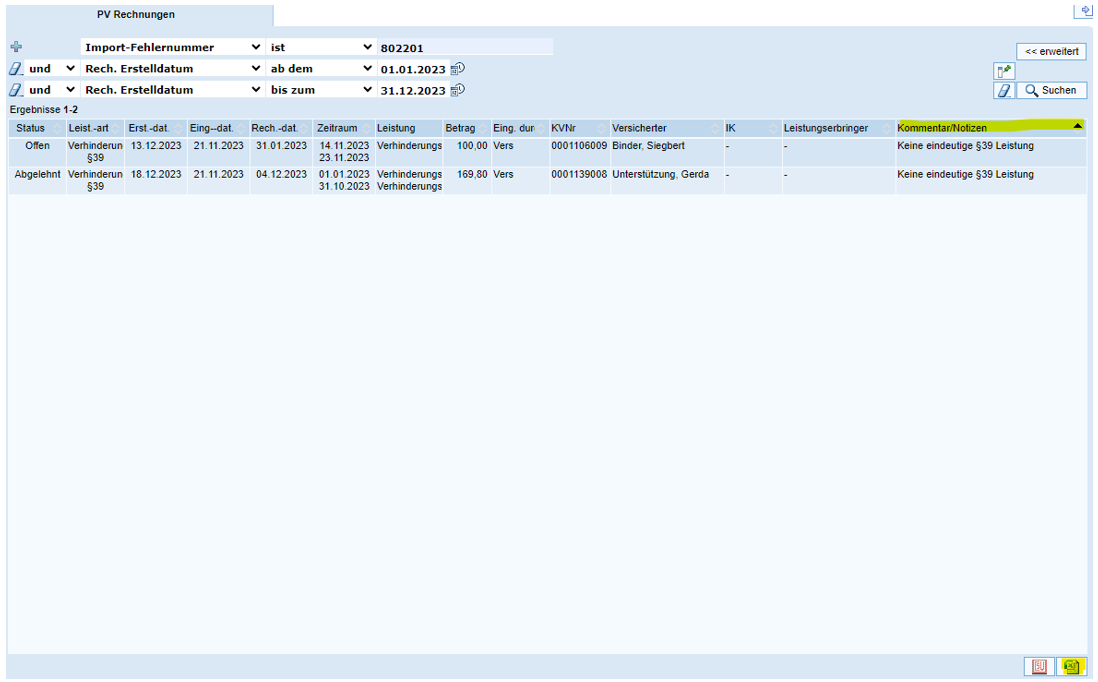Click the PDF export icon at bottom right
This screenshot has height=682, width=1098.
point(1040,666)
